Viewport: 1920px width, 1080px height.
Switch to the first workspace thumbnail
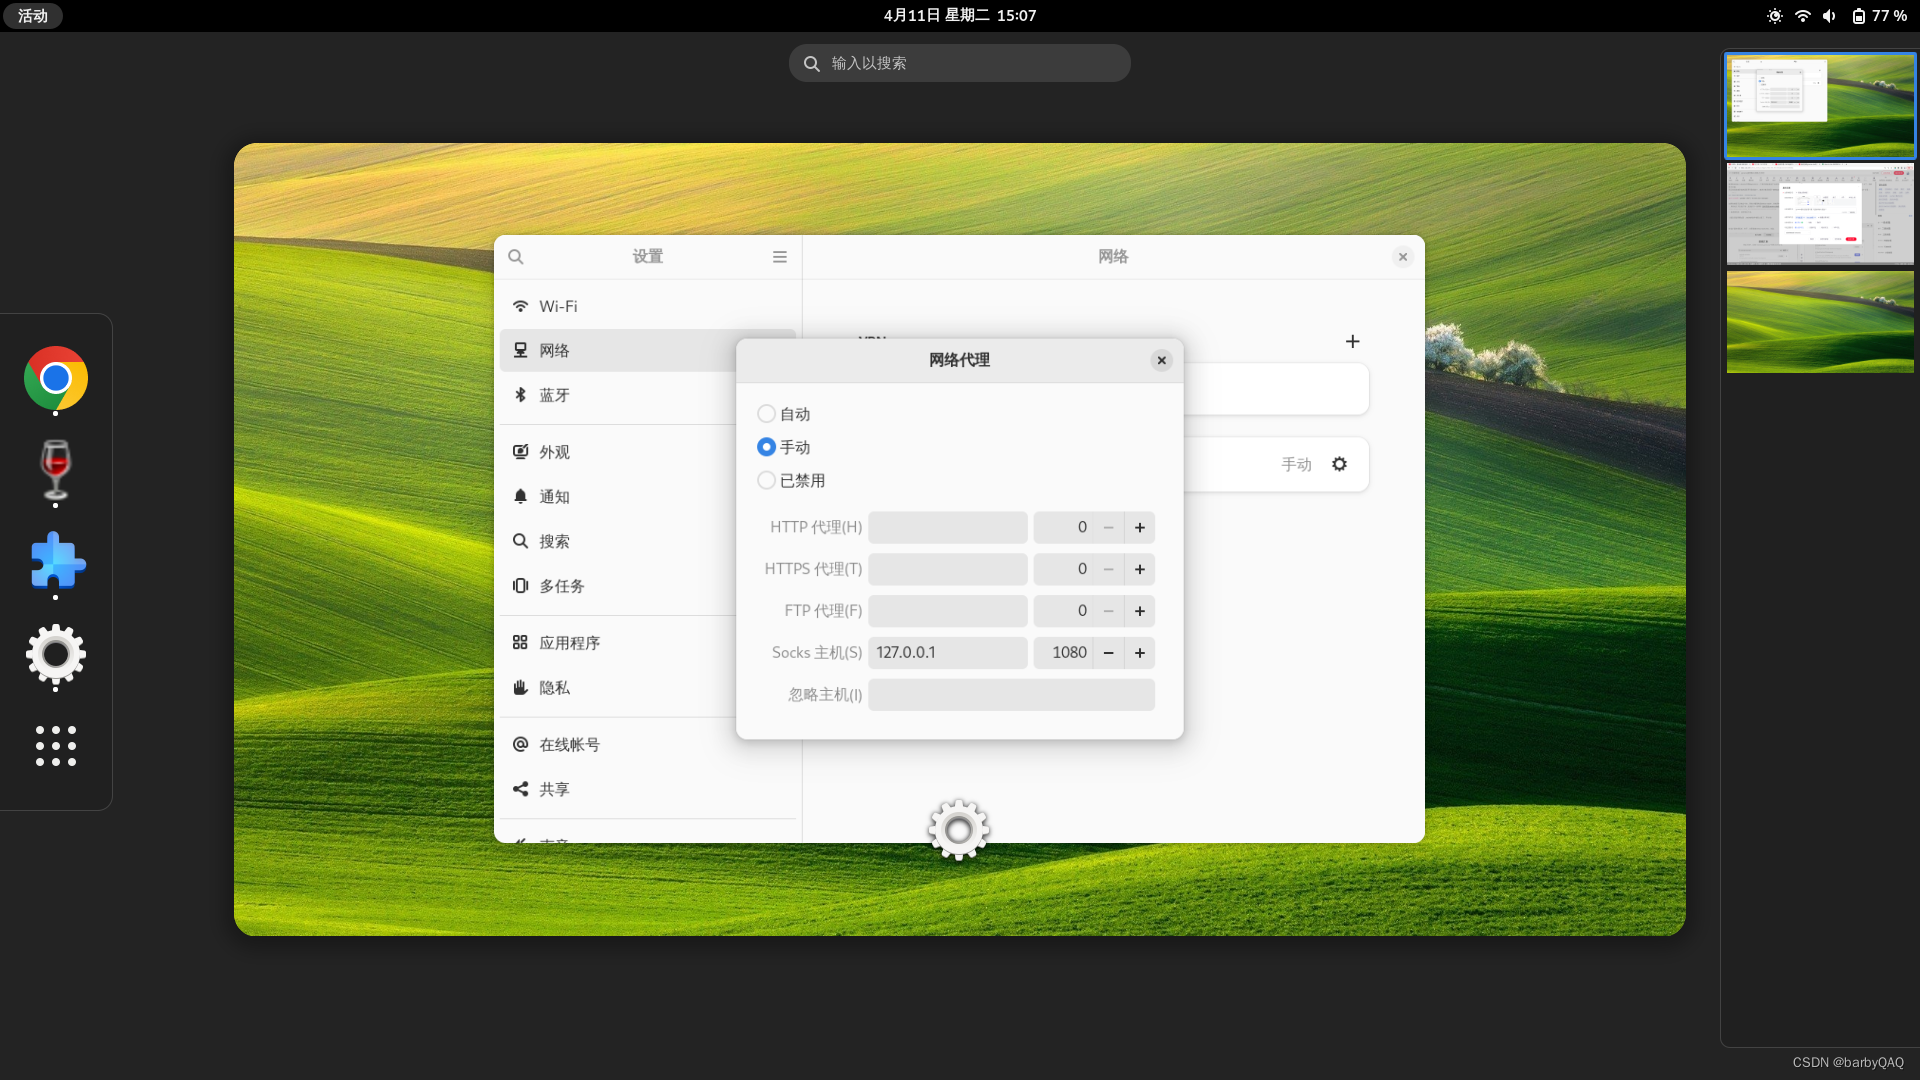pyautogui.click(x=1820, y=106)
